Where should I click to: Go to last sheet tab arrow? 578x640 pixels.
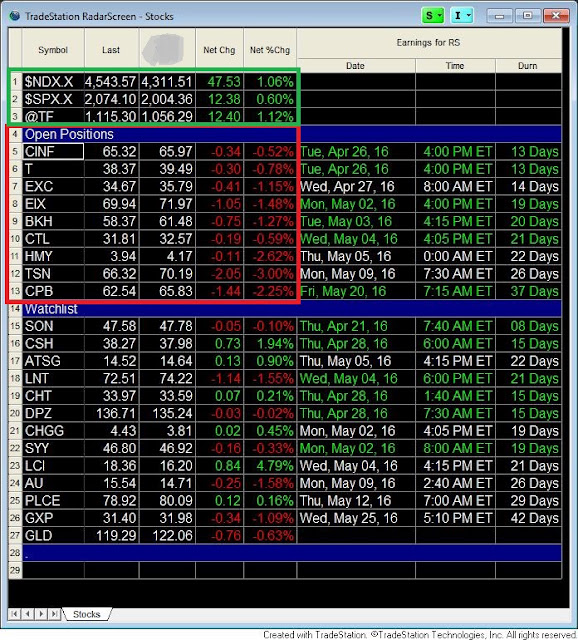coord(54,614)
